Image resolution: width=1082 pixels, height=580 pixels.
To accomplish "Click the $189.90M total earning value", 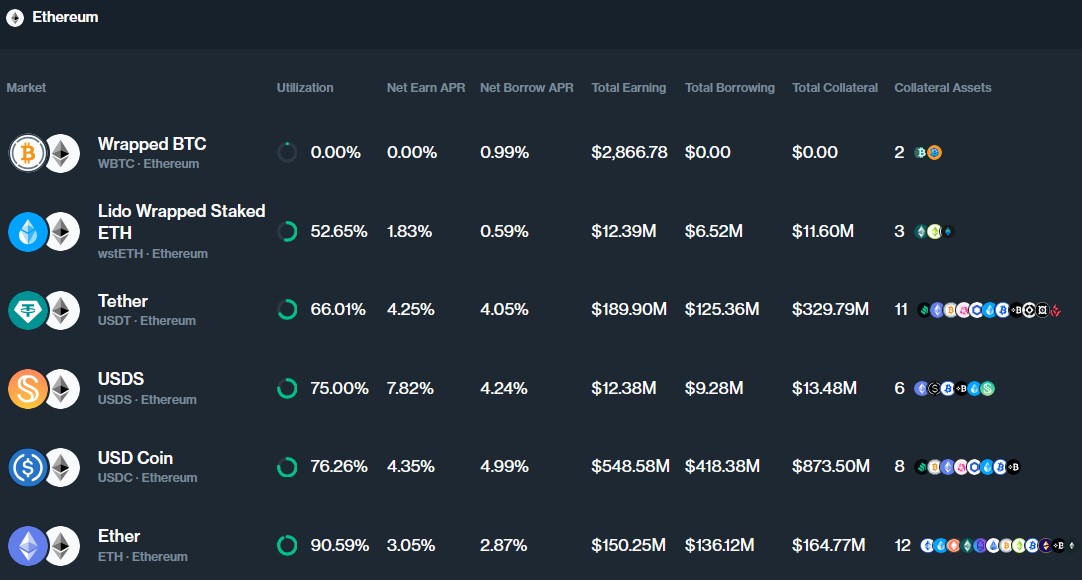I will (x=629, y=310).
